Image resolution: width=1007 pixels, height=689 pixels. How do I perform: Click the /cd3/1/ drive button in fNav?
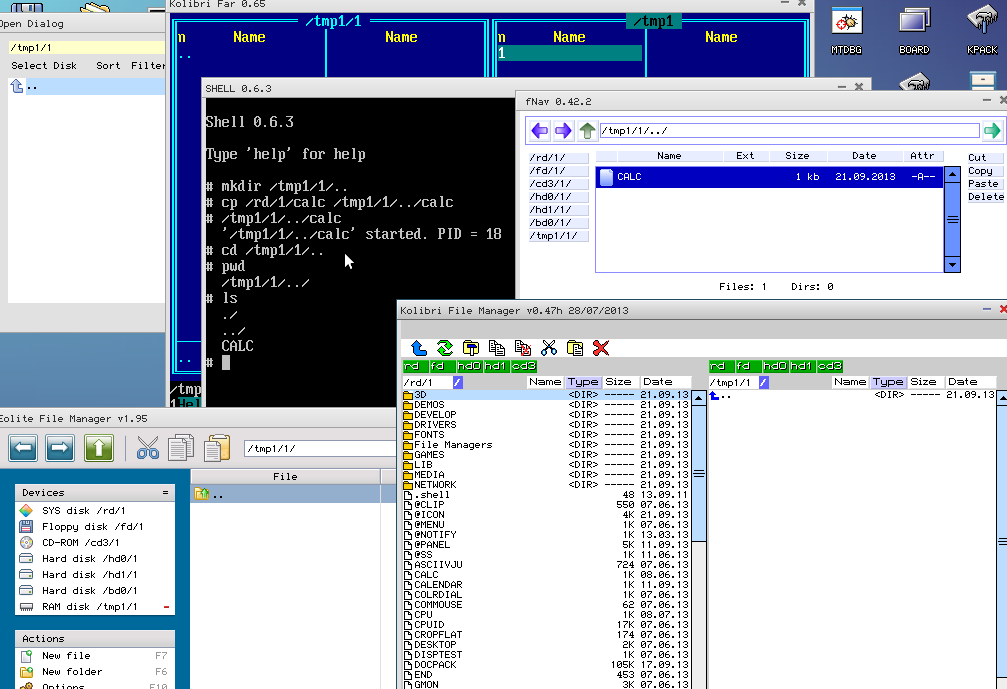tap(558, 184)
